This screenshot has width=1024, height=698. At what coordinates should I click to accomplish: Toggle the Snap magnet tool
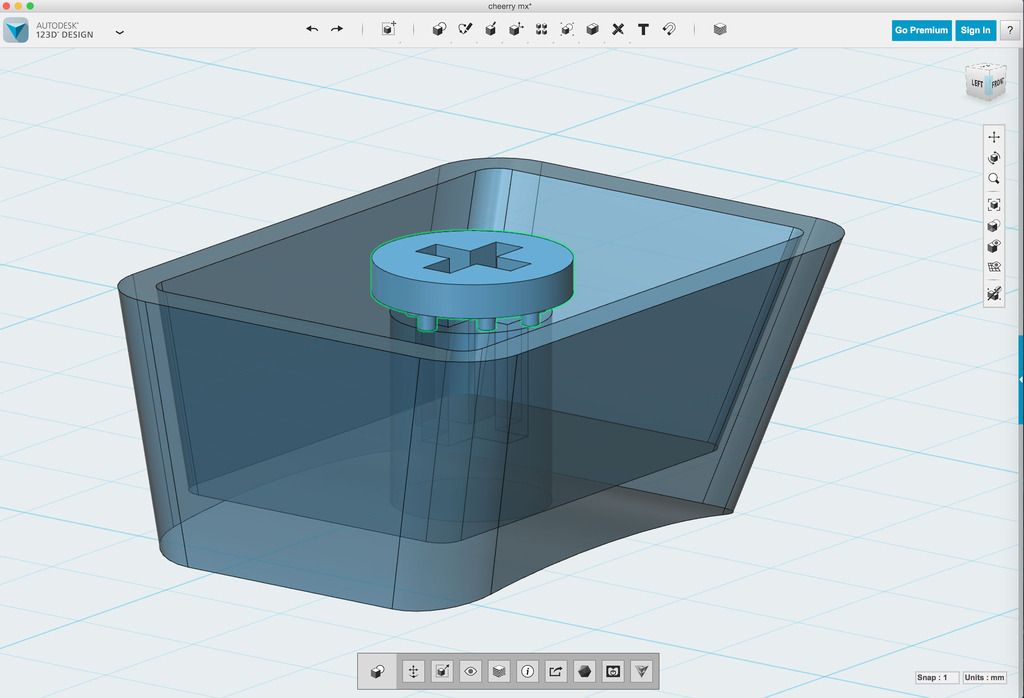pyautogui.click(x=669, y=29)
